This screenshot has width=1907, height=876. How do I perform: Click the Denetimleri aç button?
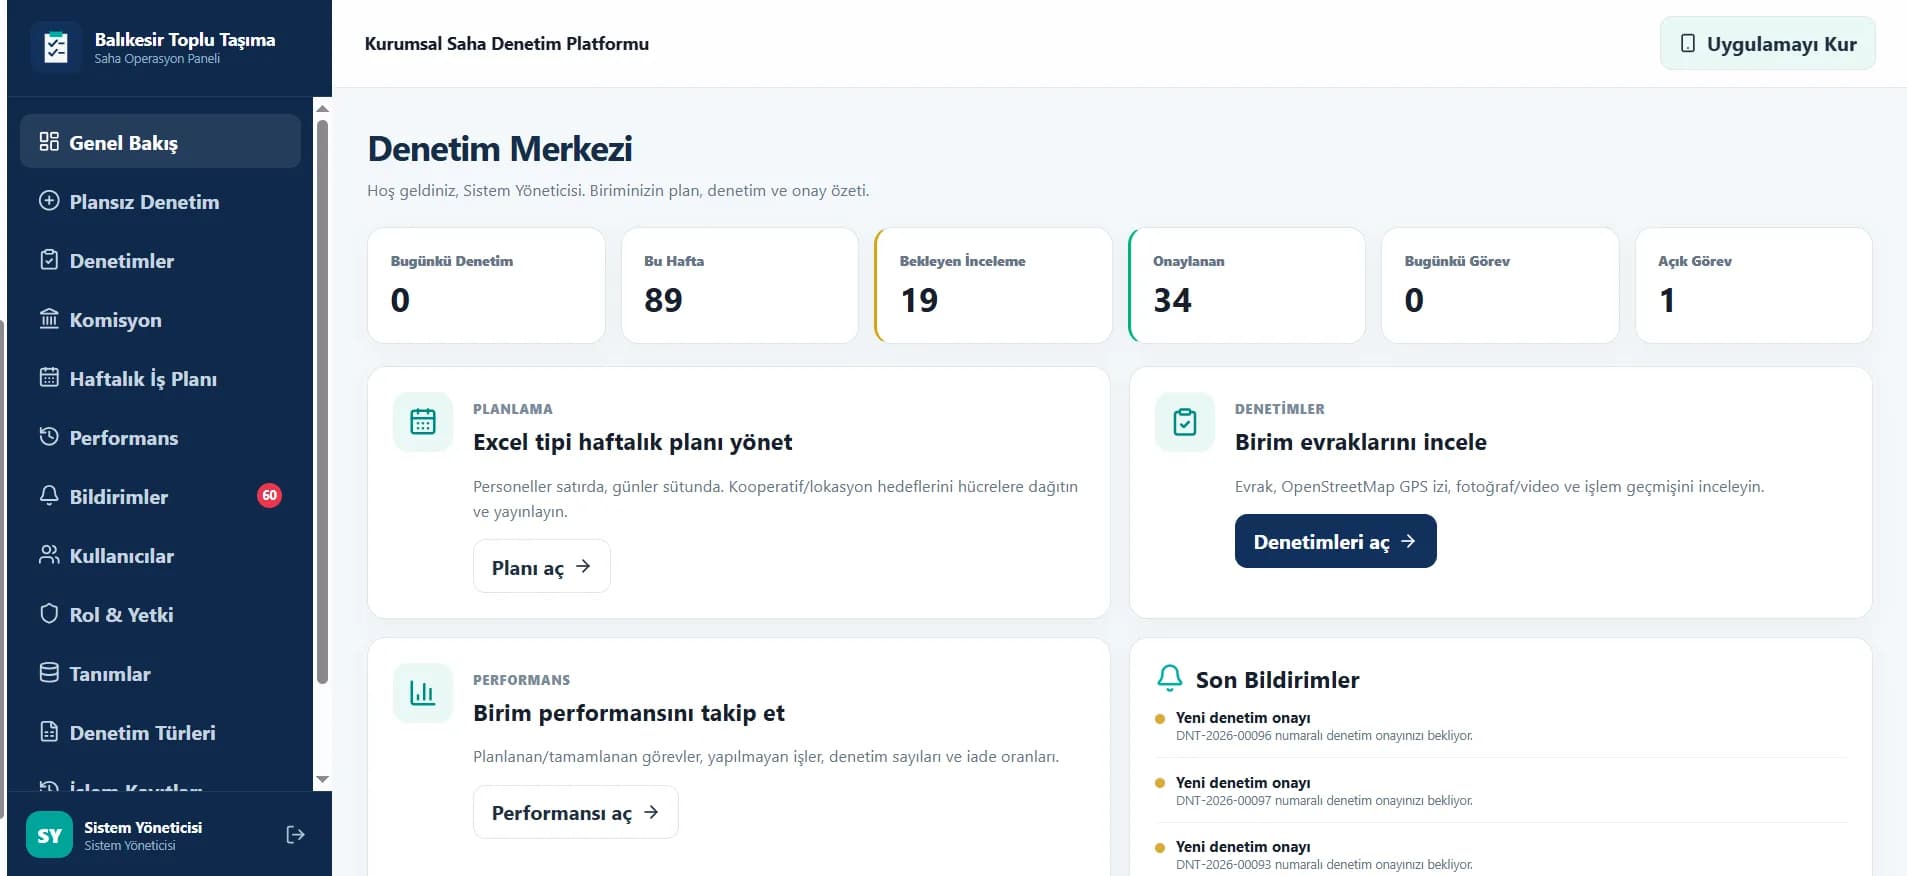point(1335,541)
